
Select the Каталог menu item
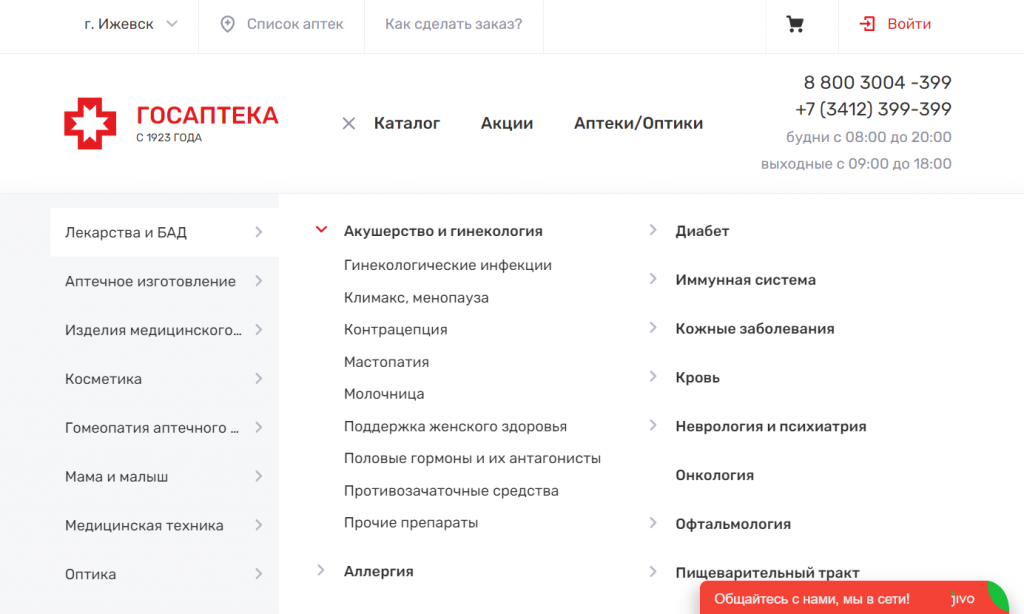[x=407, y=123]
